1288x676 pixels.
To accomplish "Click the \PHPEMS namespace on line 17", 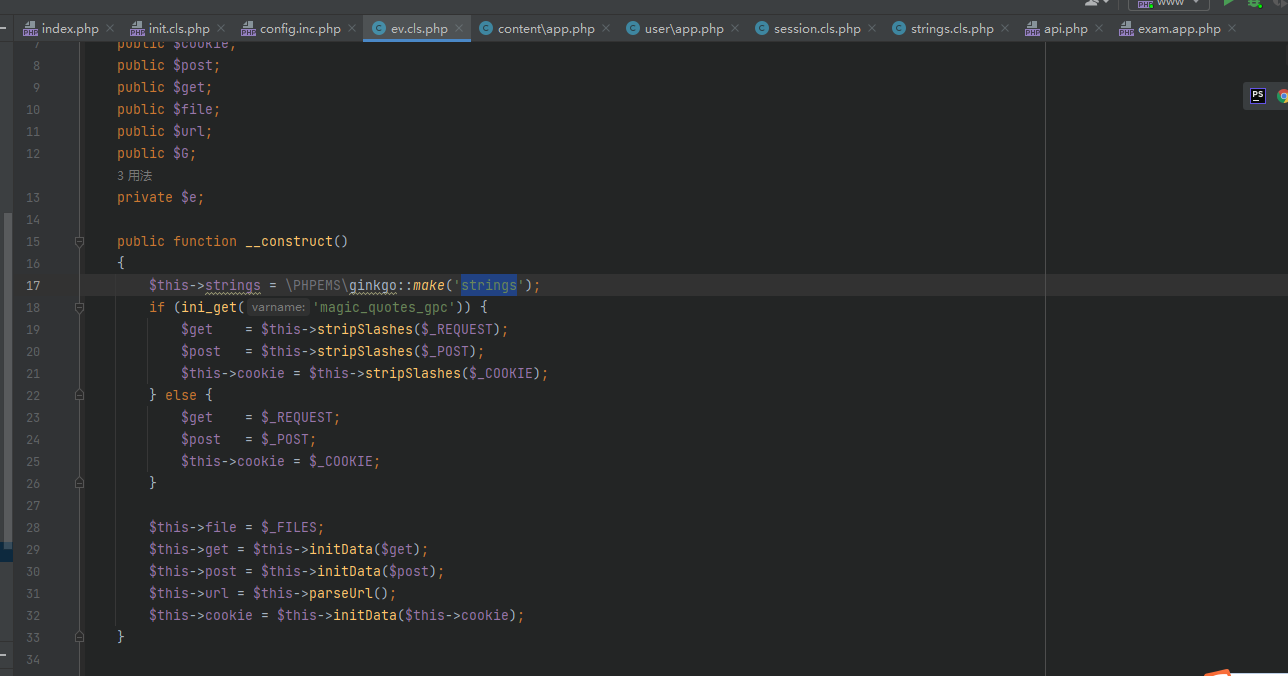I will [x=313, y=285].
